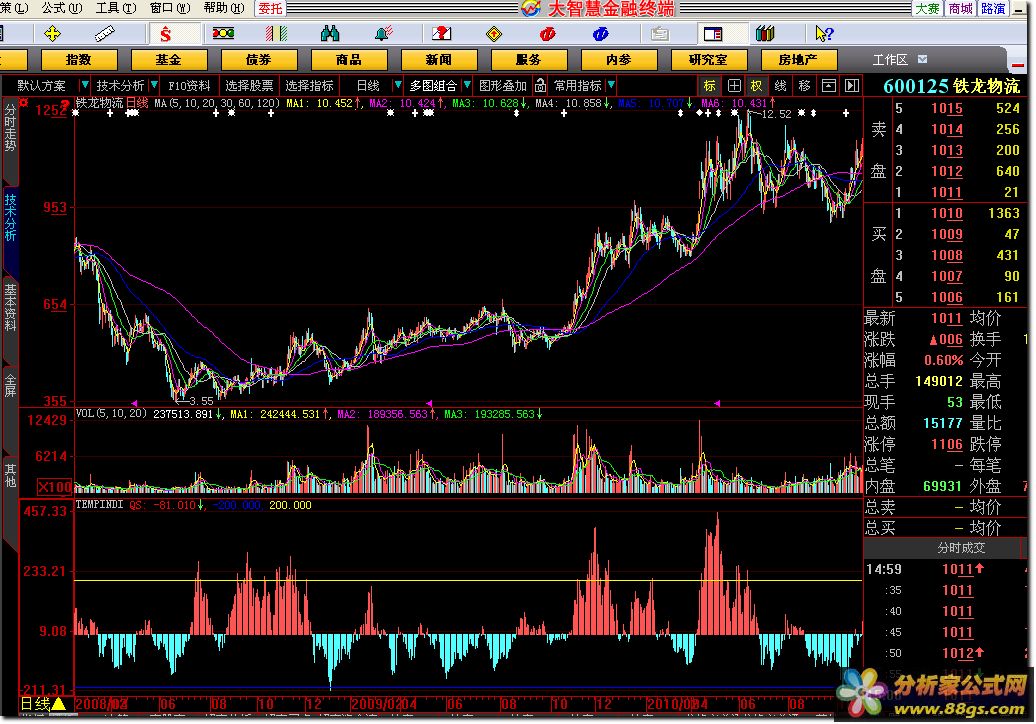Click the red circular info icon
1036x724 pixels.
pyautogui.click(x=547, y=34)
